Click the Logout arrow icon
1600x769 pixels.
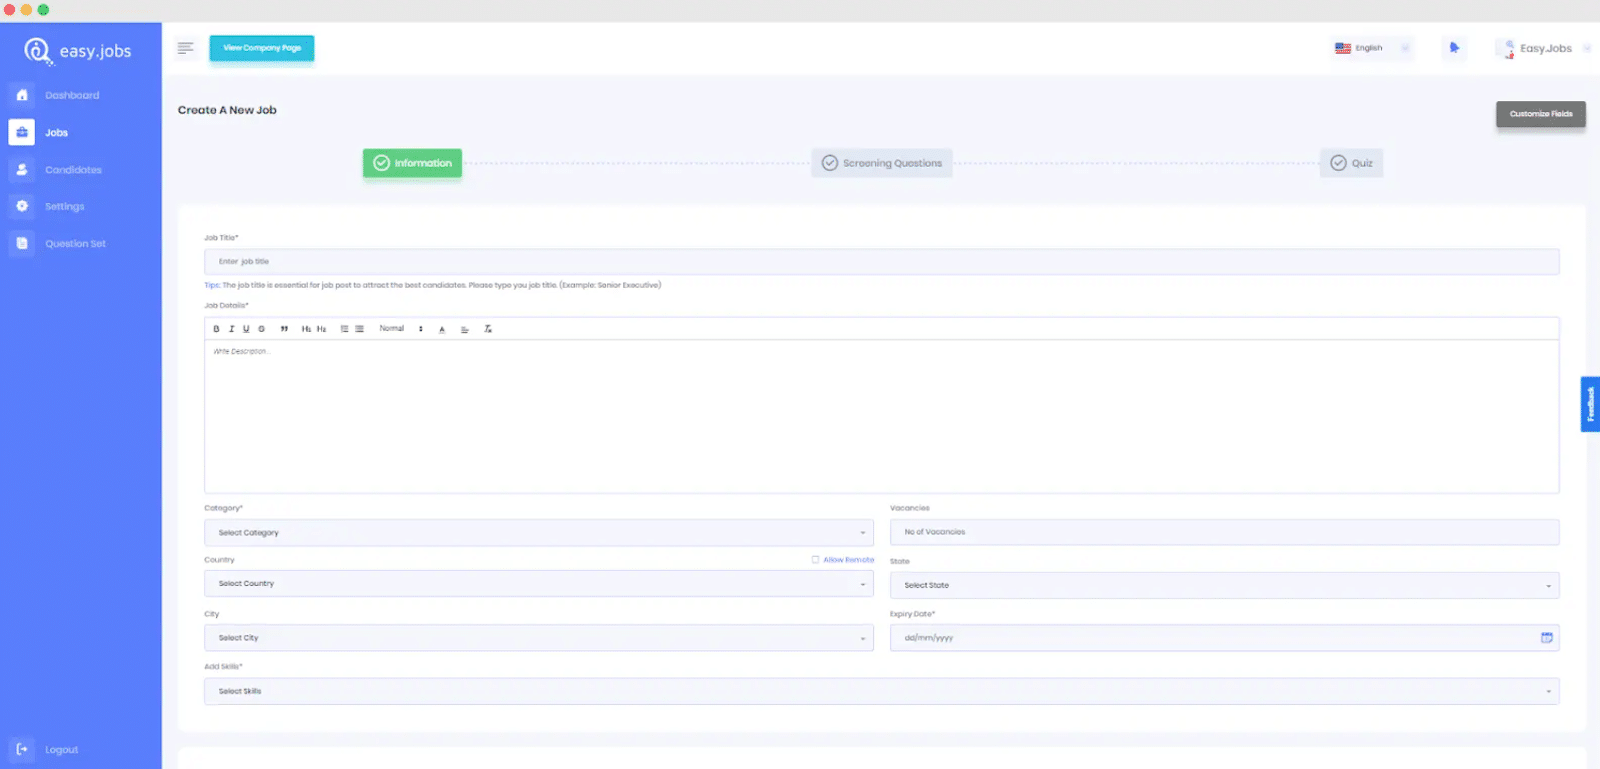pyautogui.click(x=22, y=749)
